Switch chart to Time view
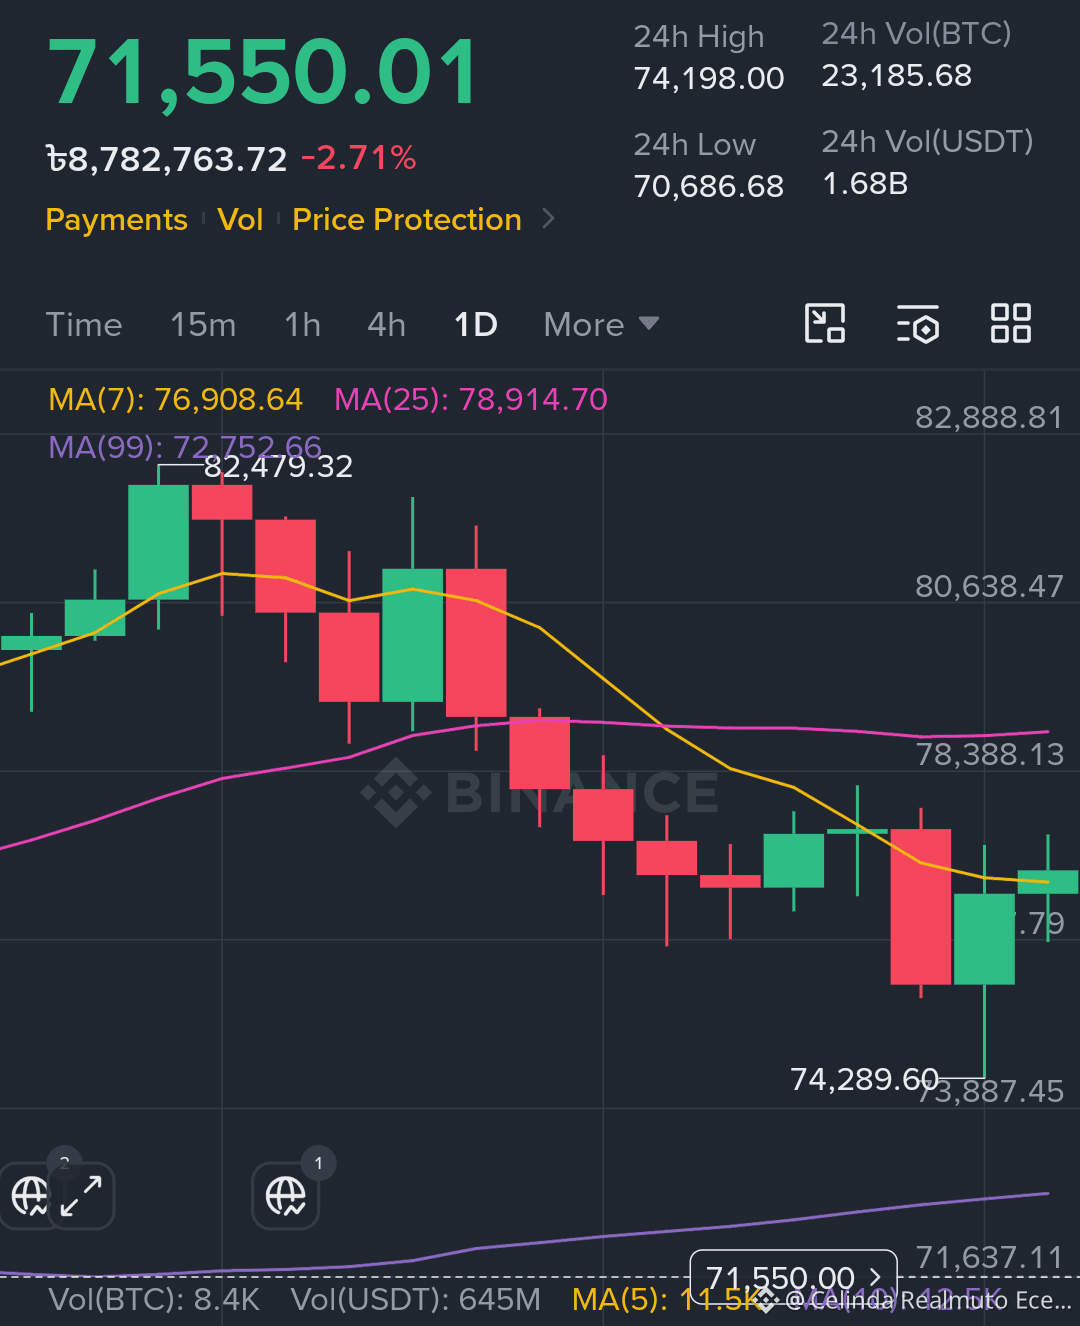 tap(84, 324)
